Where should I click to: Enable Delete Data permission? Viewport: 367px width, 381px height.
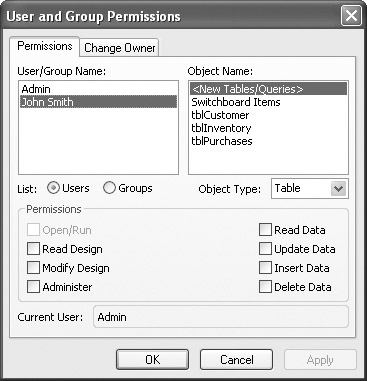(265, 287)
